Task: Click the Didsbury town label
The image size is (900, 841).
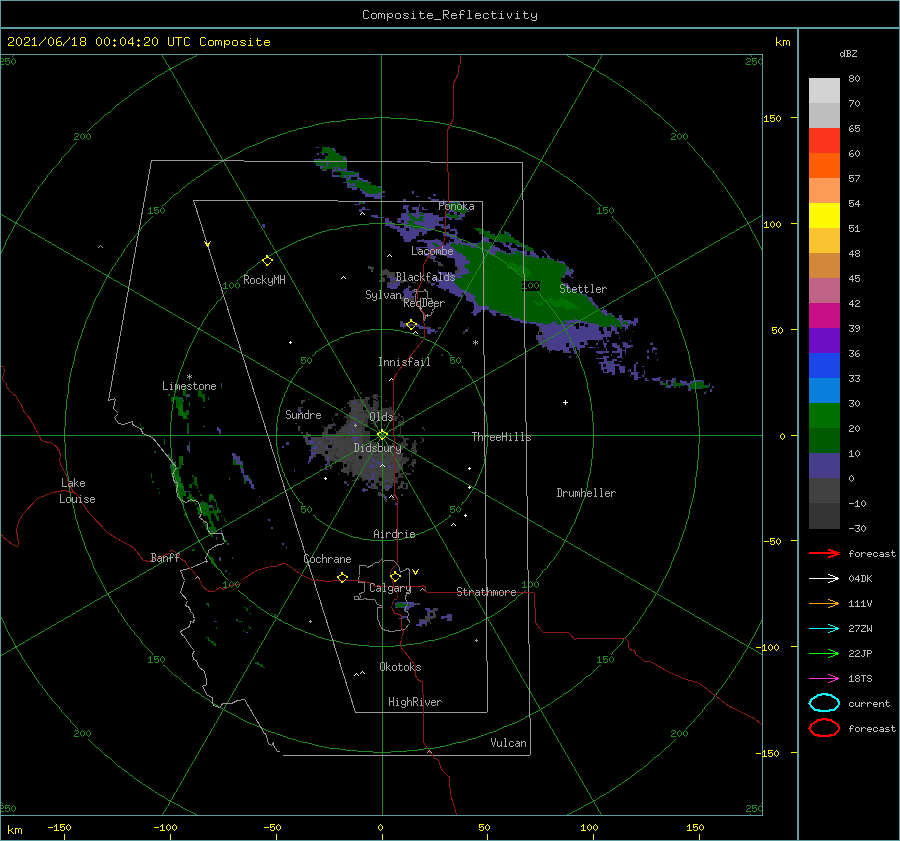Action: (377, 448)
